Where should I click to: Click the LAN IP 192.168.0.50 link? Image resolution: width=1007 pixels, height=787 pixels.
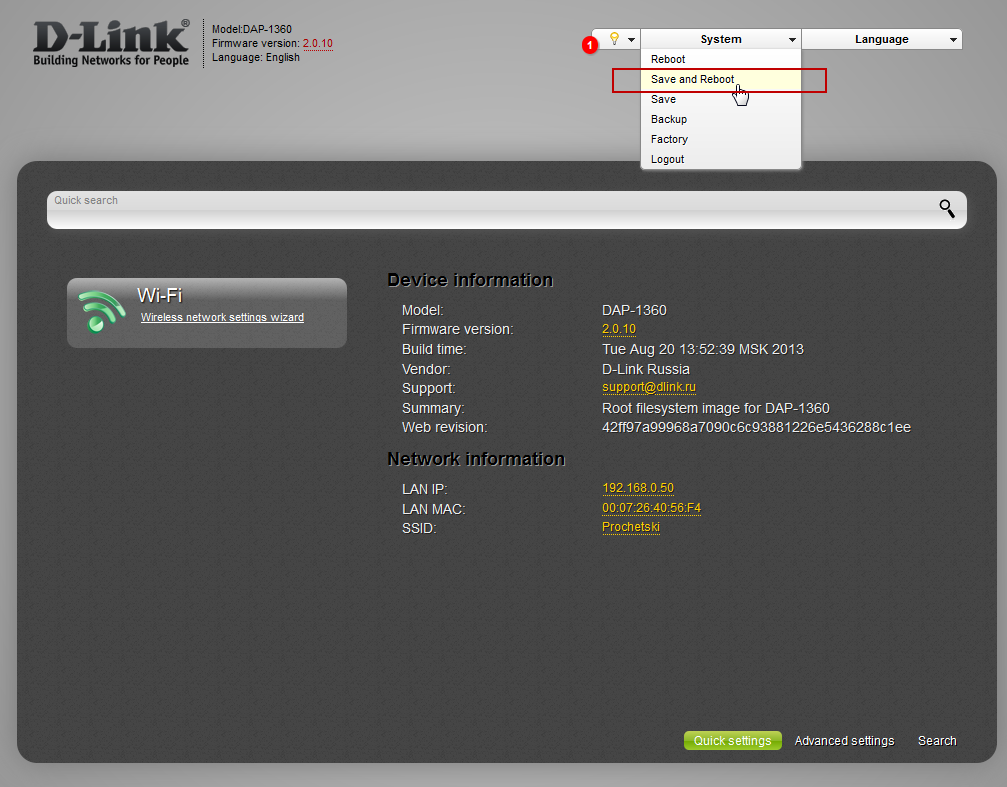click(x=637, y=488)
